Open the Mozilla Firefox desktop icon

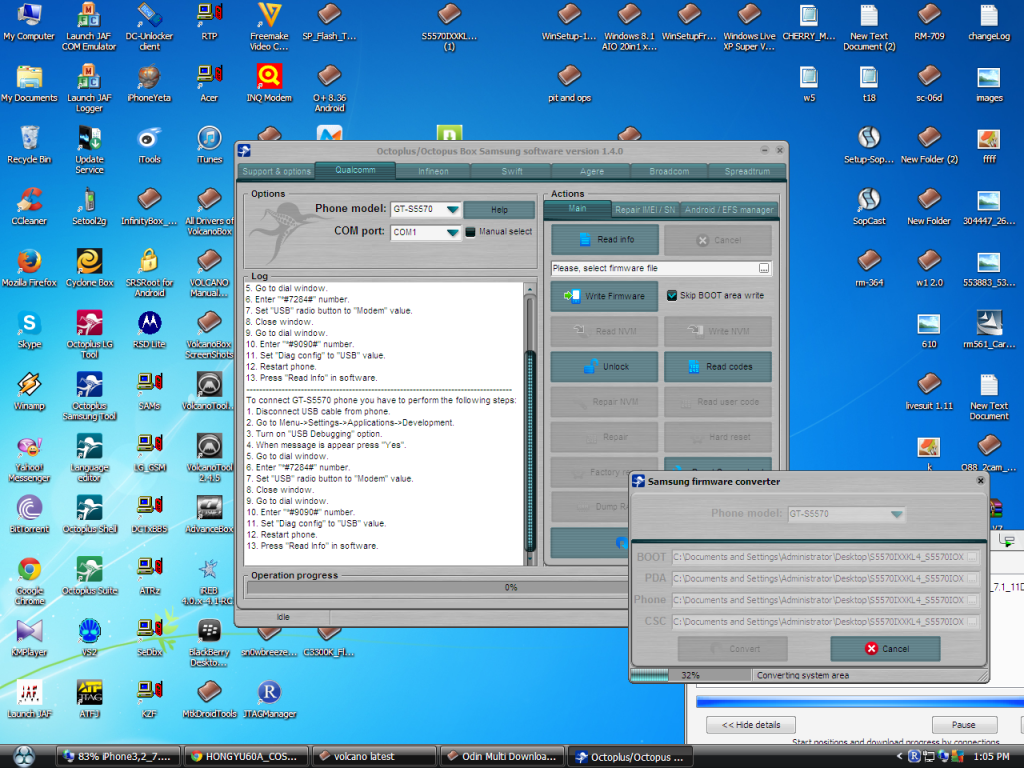coord(29,268)
